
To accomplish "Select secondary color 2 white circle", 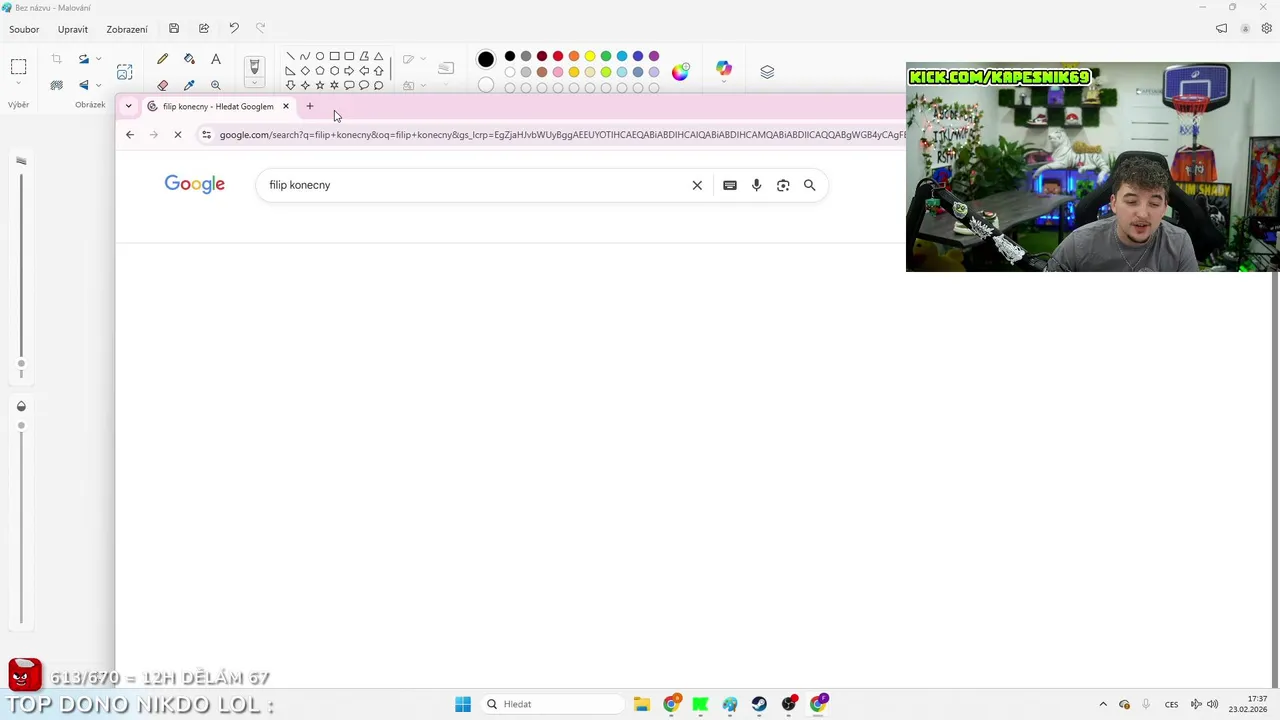I will pyautogui.click(x=486, y=85).
